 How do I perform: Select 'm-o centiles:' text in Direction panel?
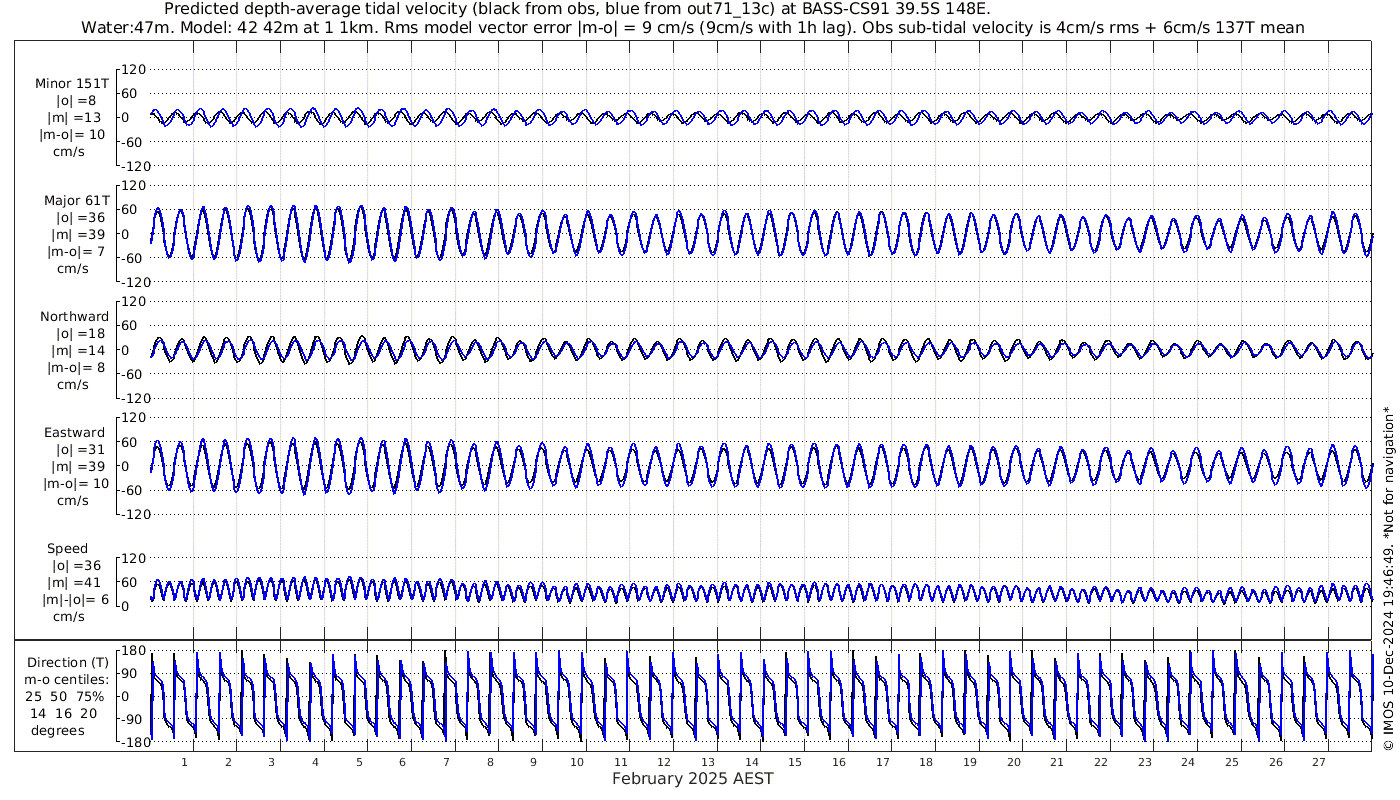click(67, 679)
